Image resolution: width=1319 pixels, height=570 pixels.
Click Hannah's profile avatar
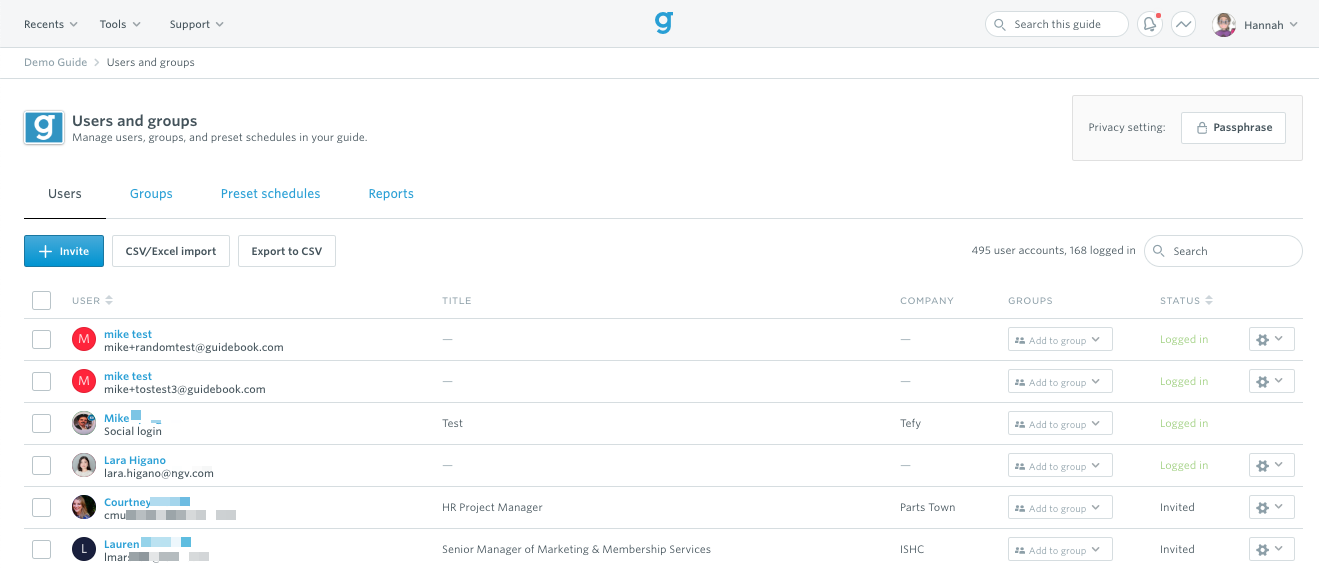click(1224, 24)
